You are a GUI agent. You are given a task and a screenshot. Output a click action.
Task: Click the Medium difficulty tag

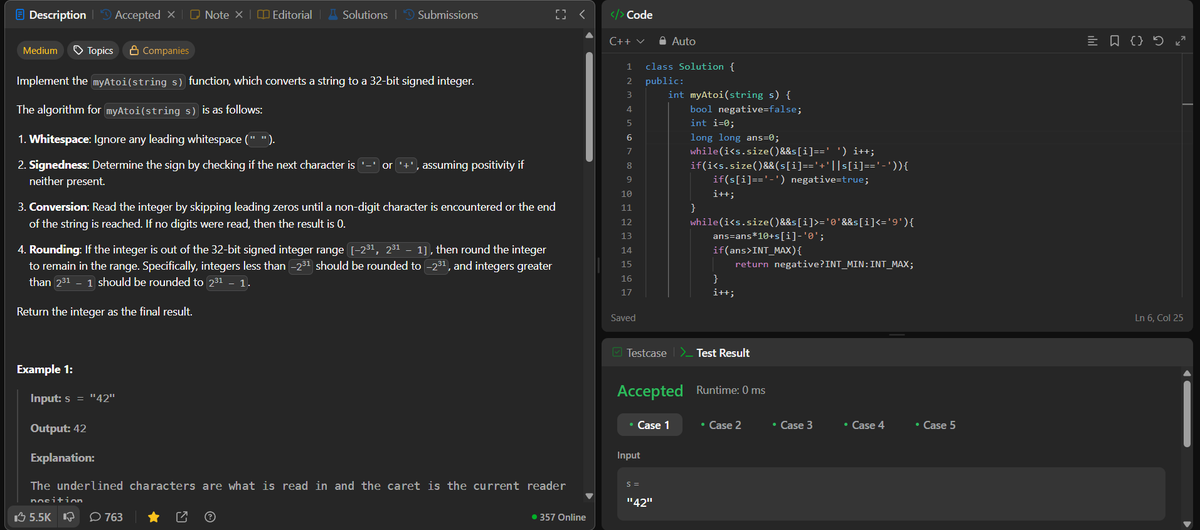pos(40,50)
